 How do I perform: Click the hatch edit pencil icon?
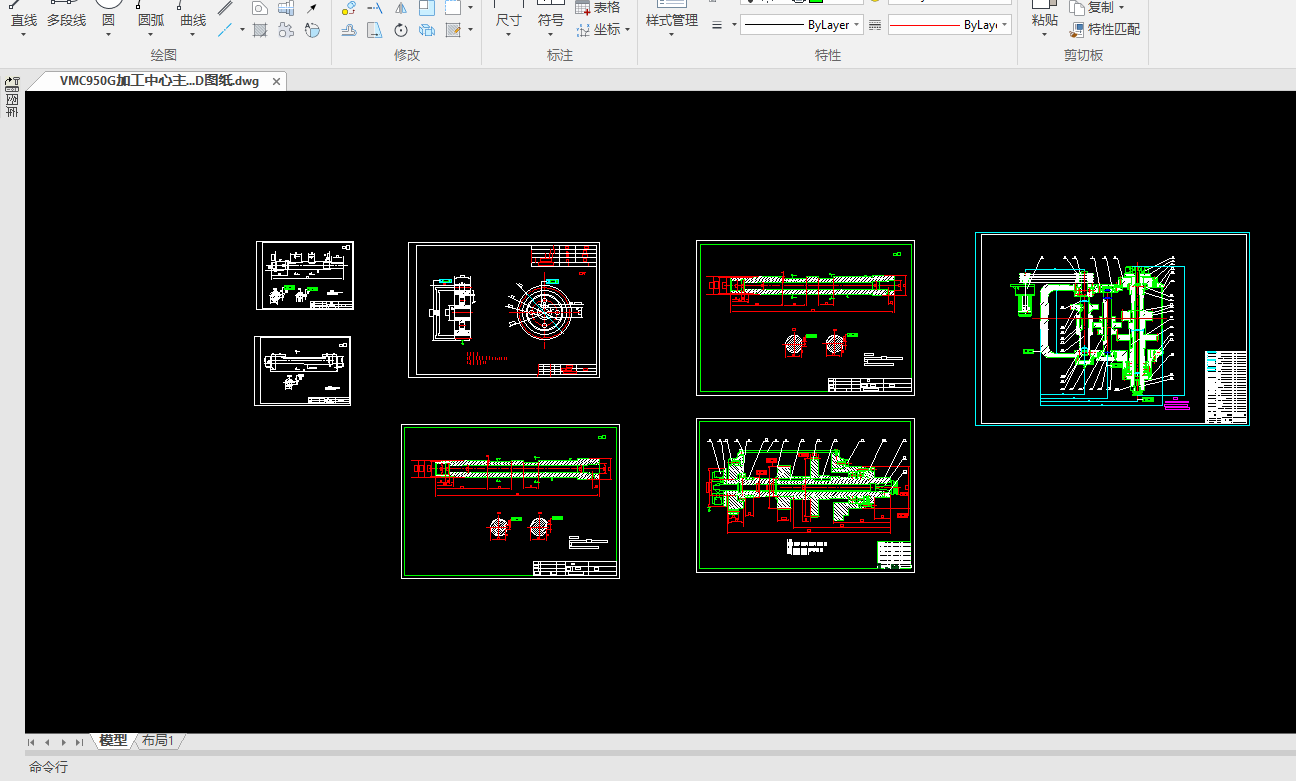[453, 30]
